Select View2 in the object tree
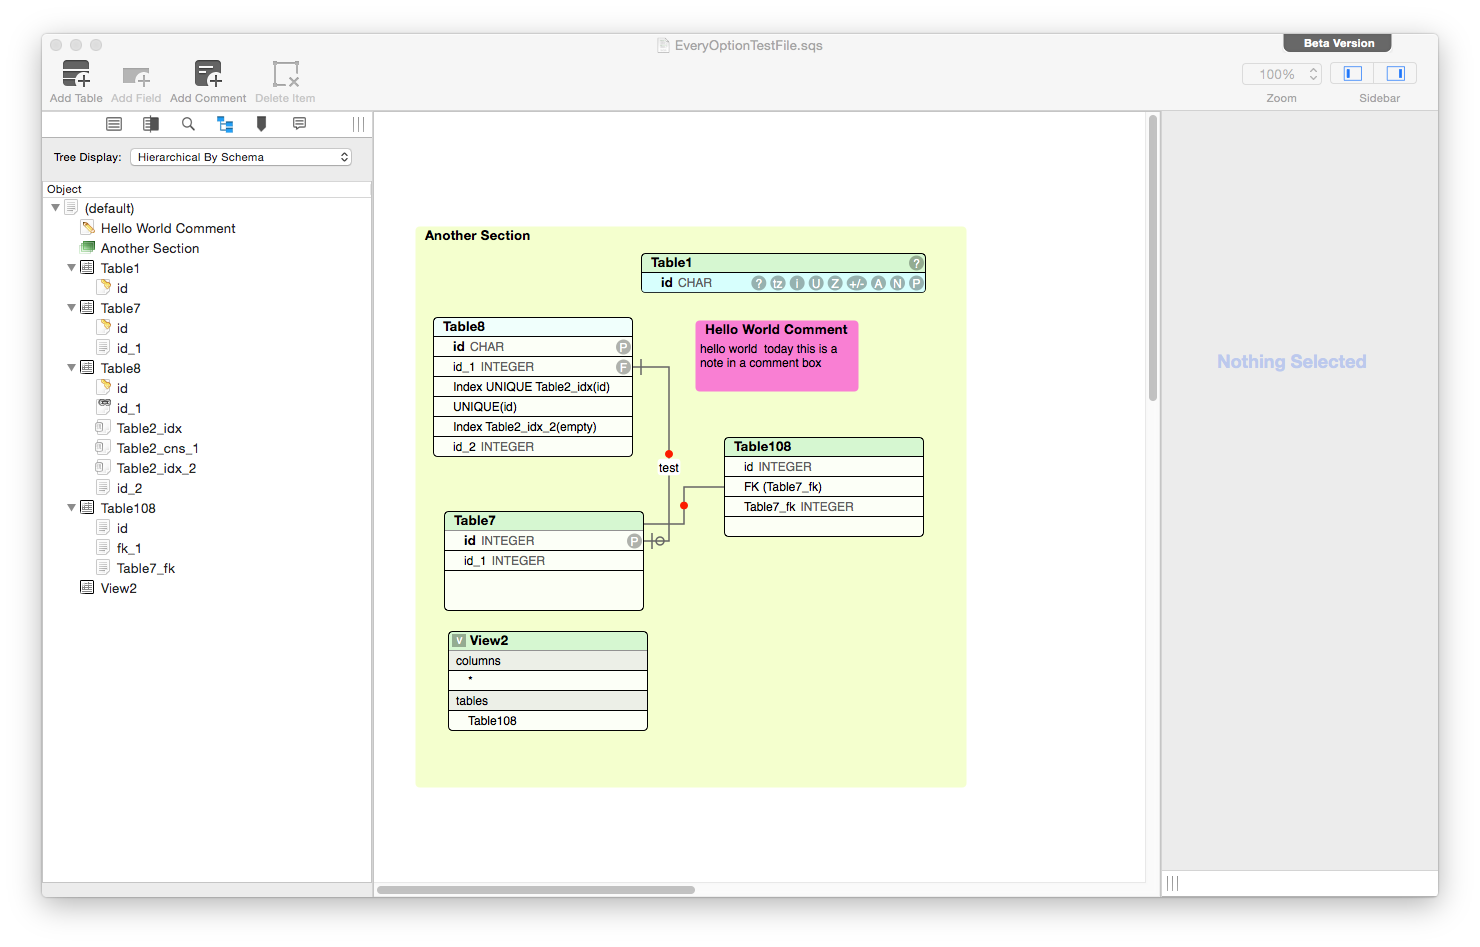 coord(118,588)
